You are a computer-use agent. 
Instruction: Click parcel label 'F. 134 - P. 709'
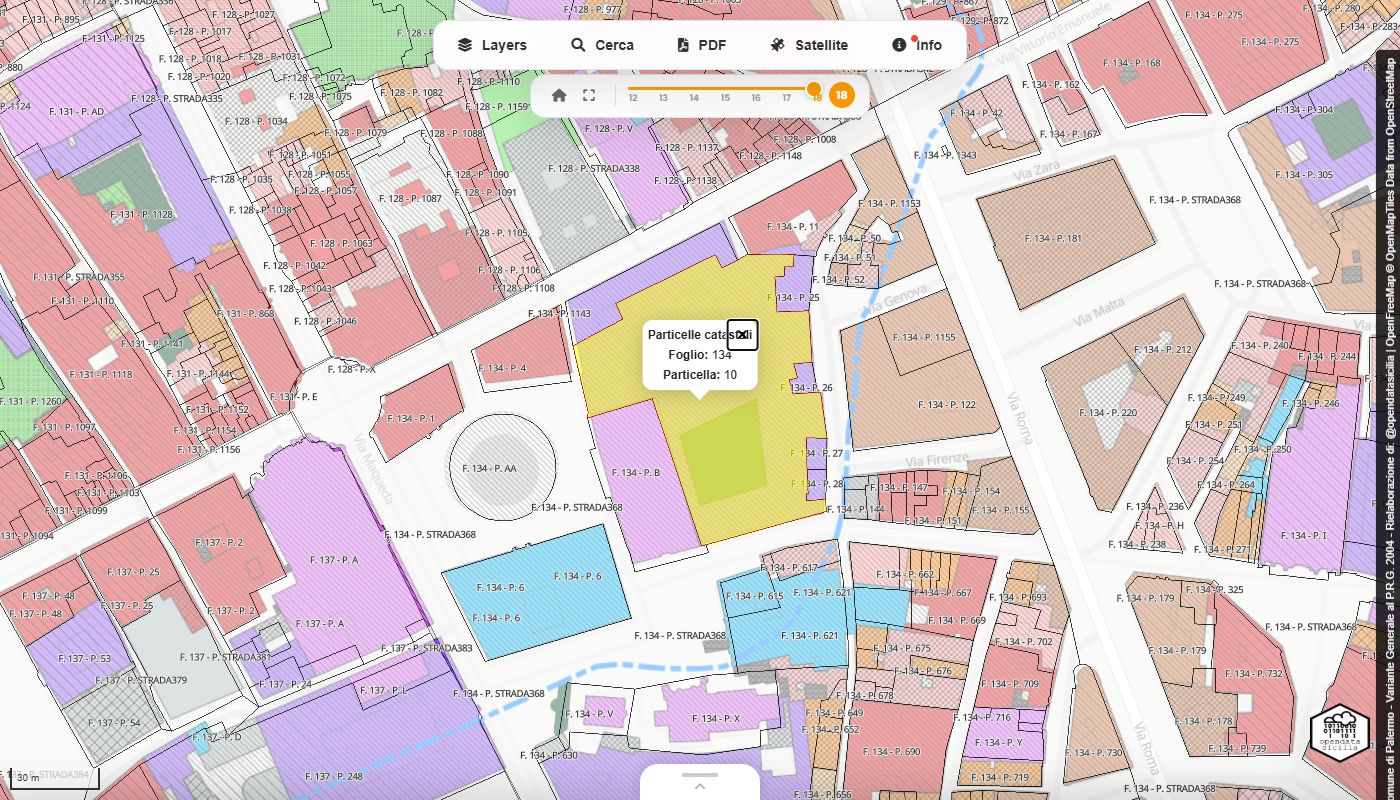pos(1011,684)
